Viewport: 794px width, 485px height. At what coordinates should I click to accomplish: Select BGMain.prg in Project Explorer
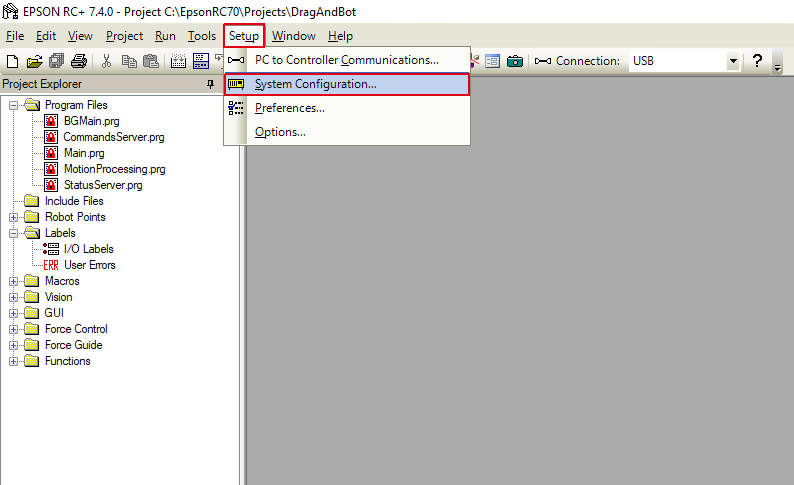tap(92, 121)
